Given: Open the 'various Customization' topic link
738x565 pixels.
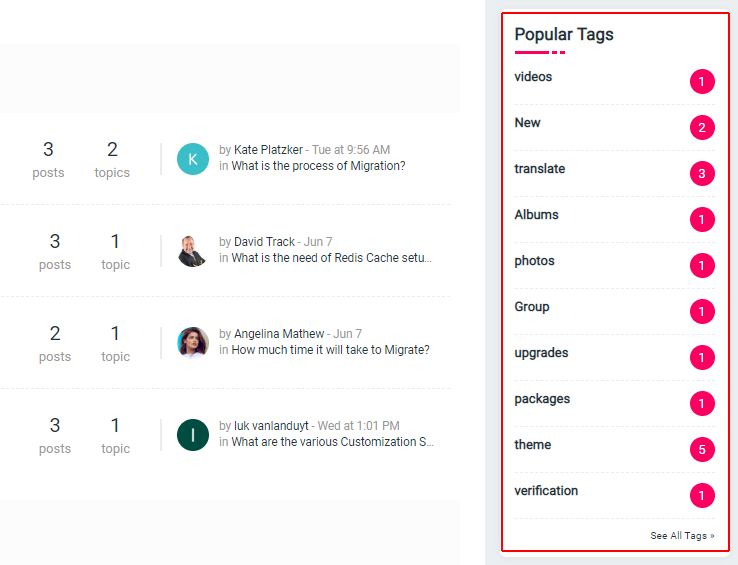Looking at the screenshot, I should coord(332,442).
